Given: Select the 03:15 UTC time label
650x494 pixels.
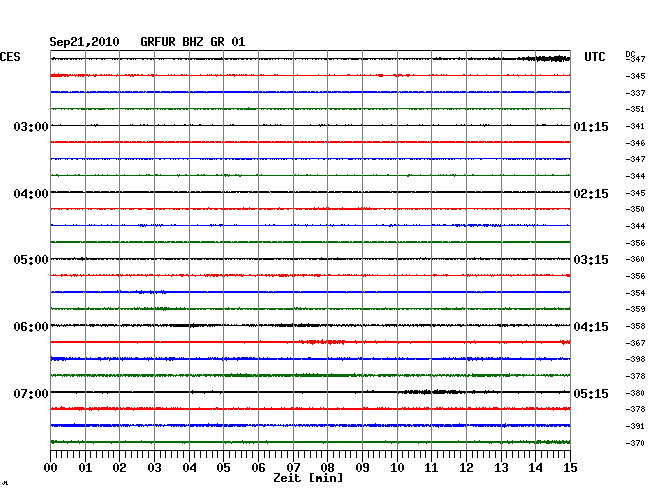Looking at the screenshot, I should coord(591,260).
